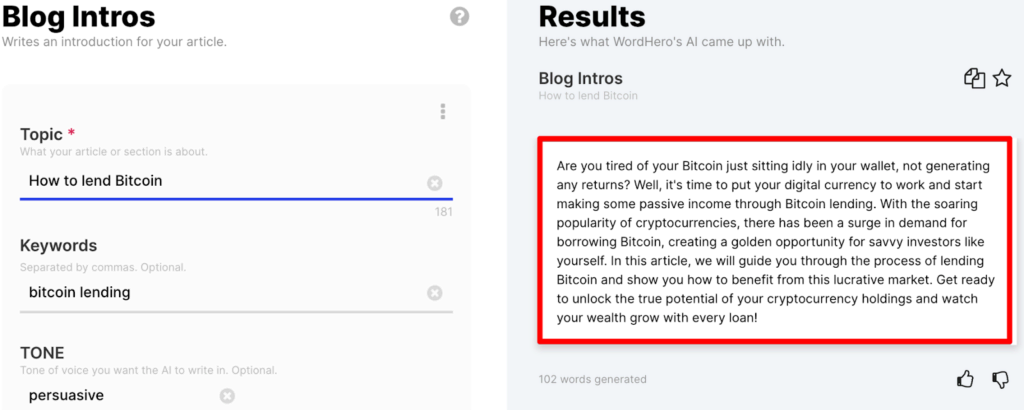Give the result a thumbs down
Viewport: 1024px width, 410px height.
pyautogui.click(x=1000, y=379)
